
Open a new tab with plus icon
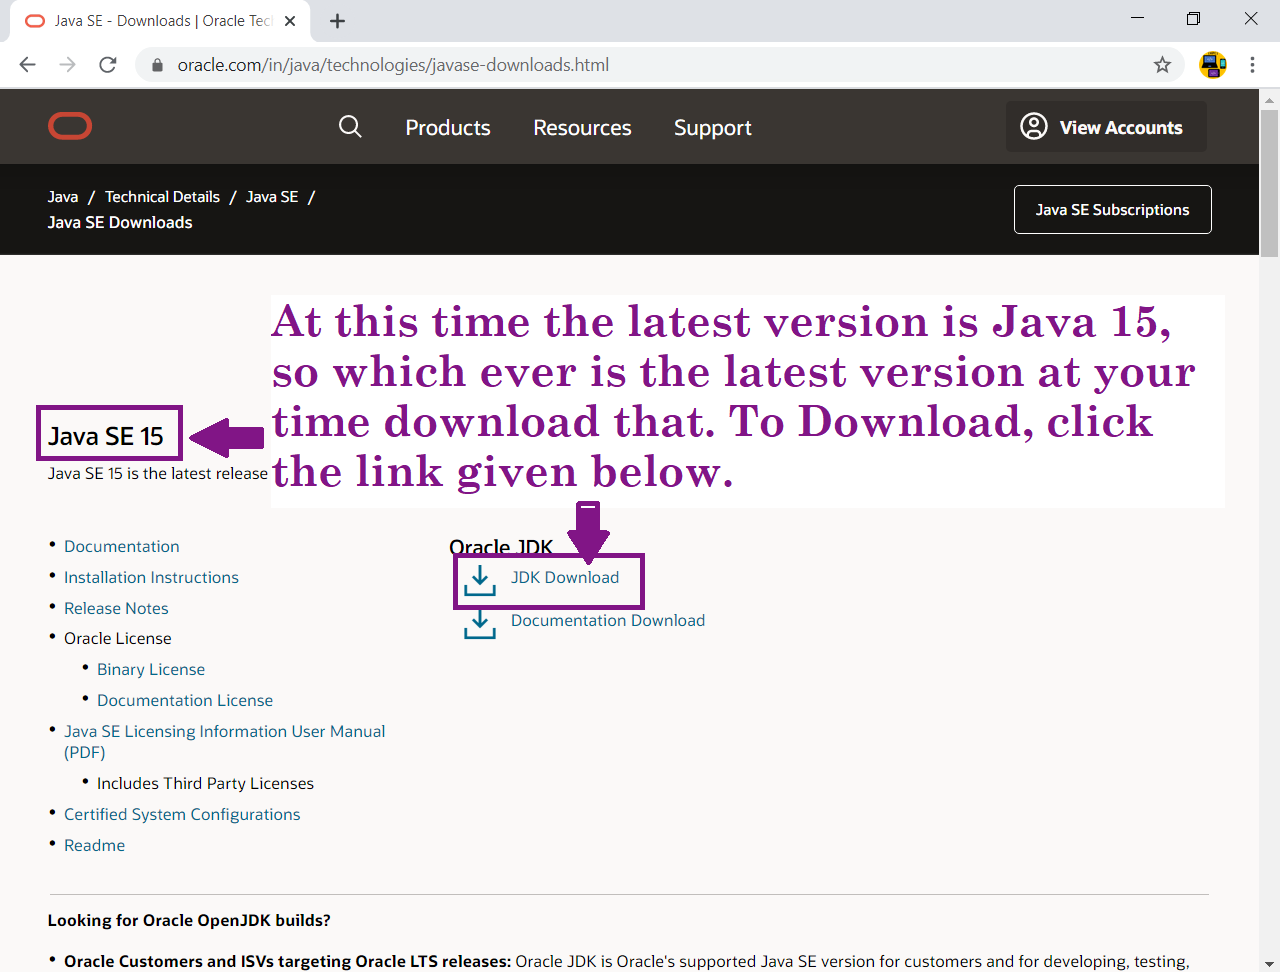(x=337, y=21)
